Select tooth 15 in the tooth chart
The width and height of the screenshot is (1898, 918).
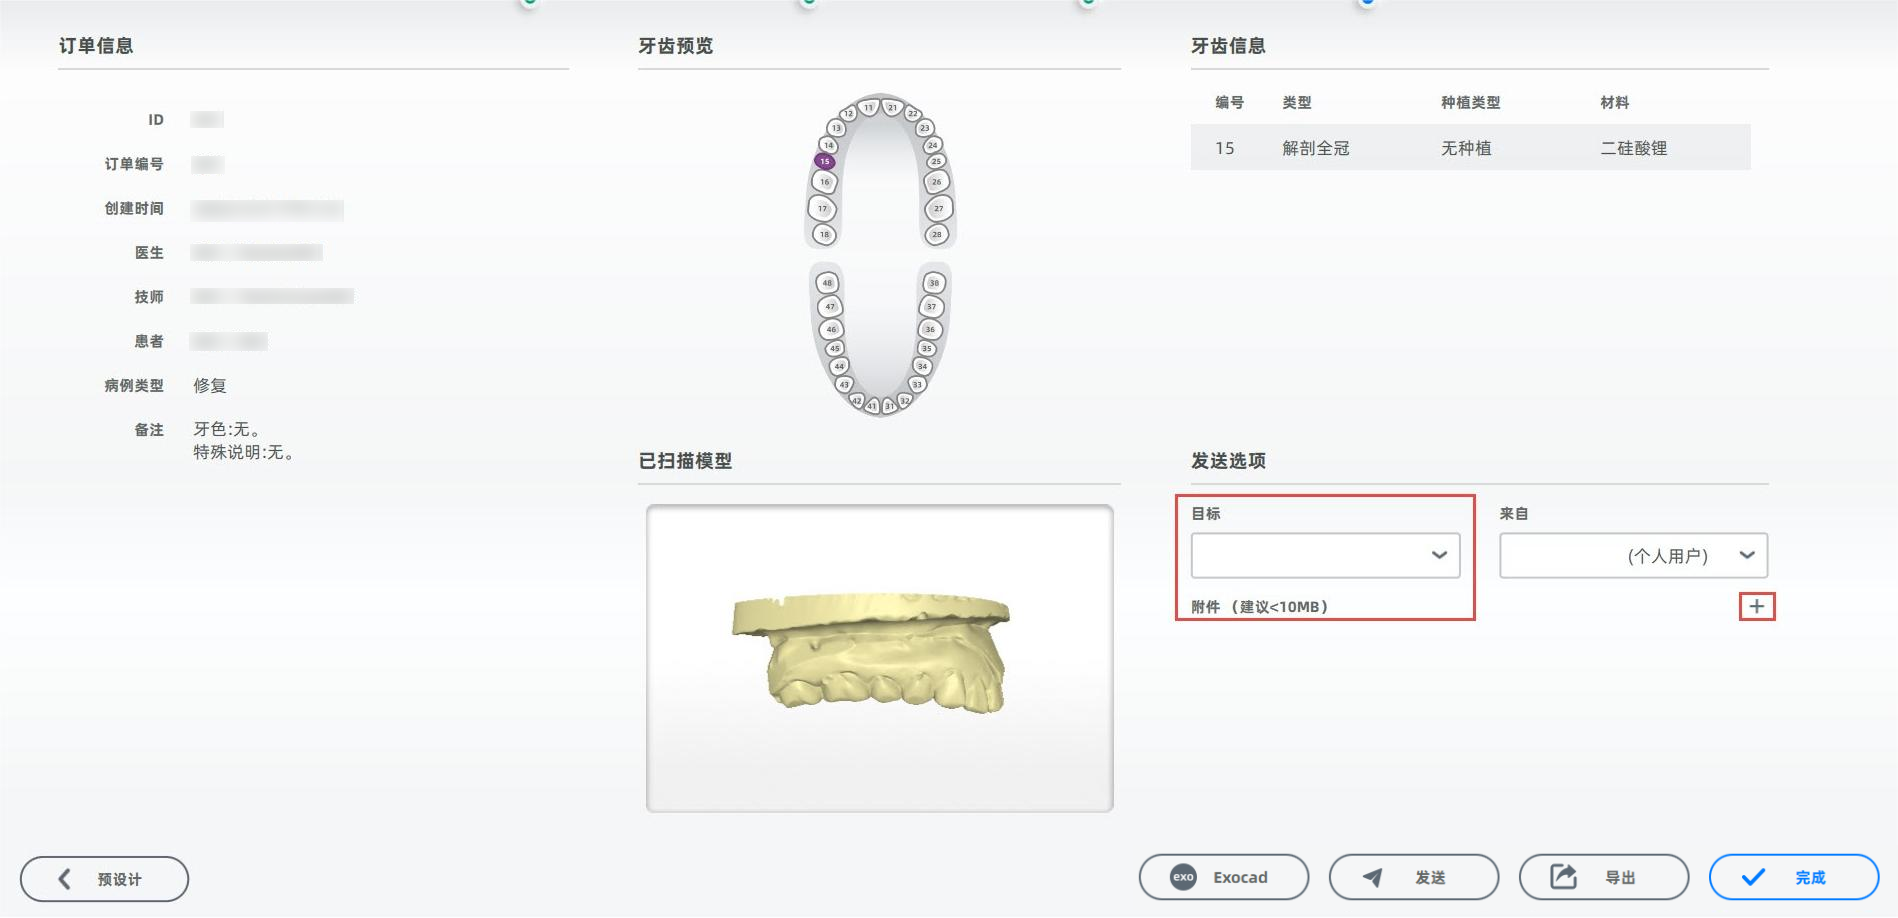[824, 161]
